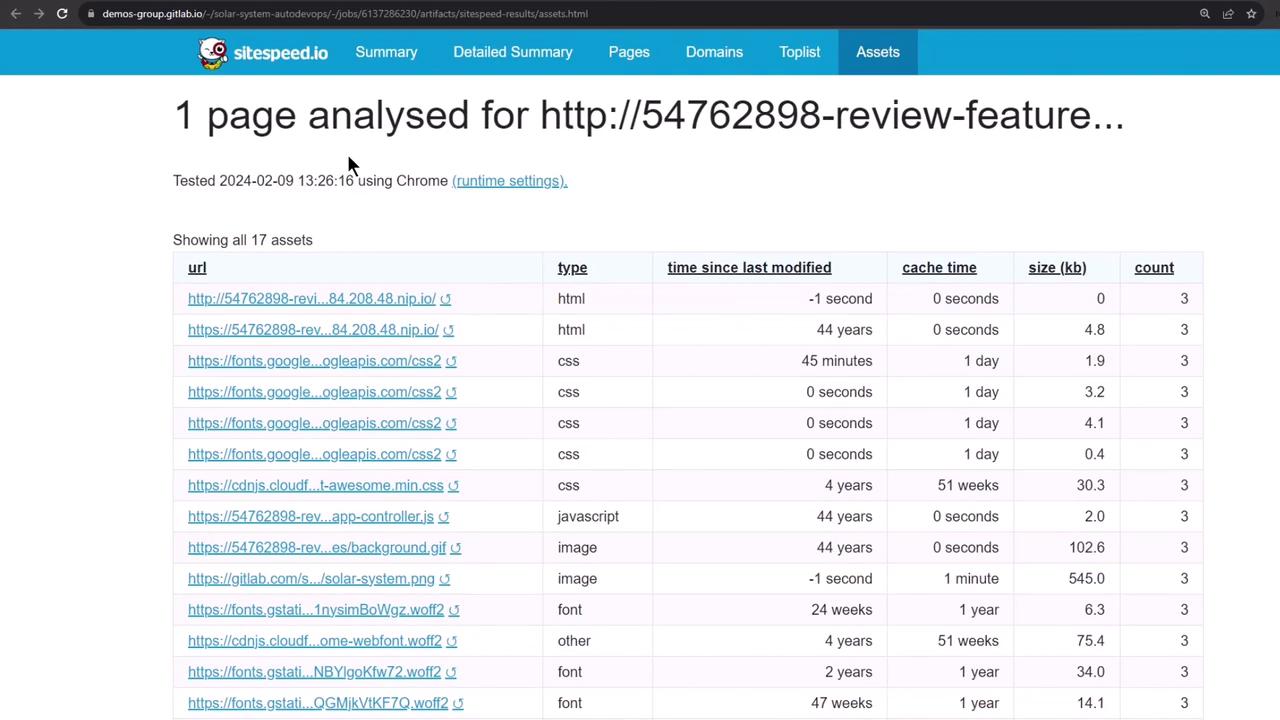Sort by the type column header

tap(572, 268)
